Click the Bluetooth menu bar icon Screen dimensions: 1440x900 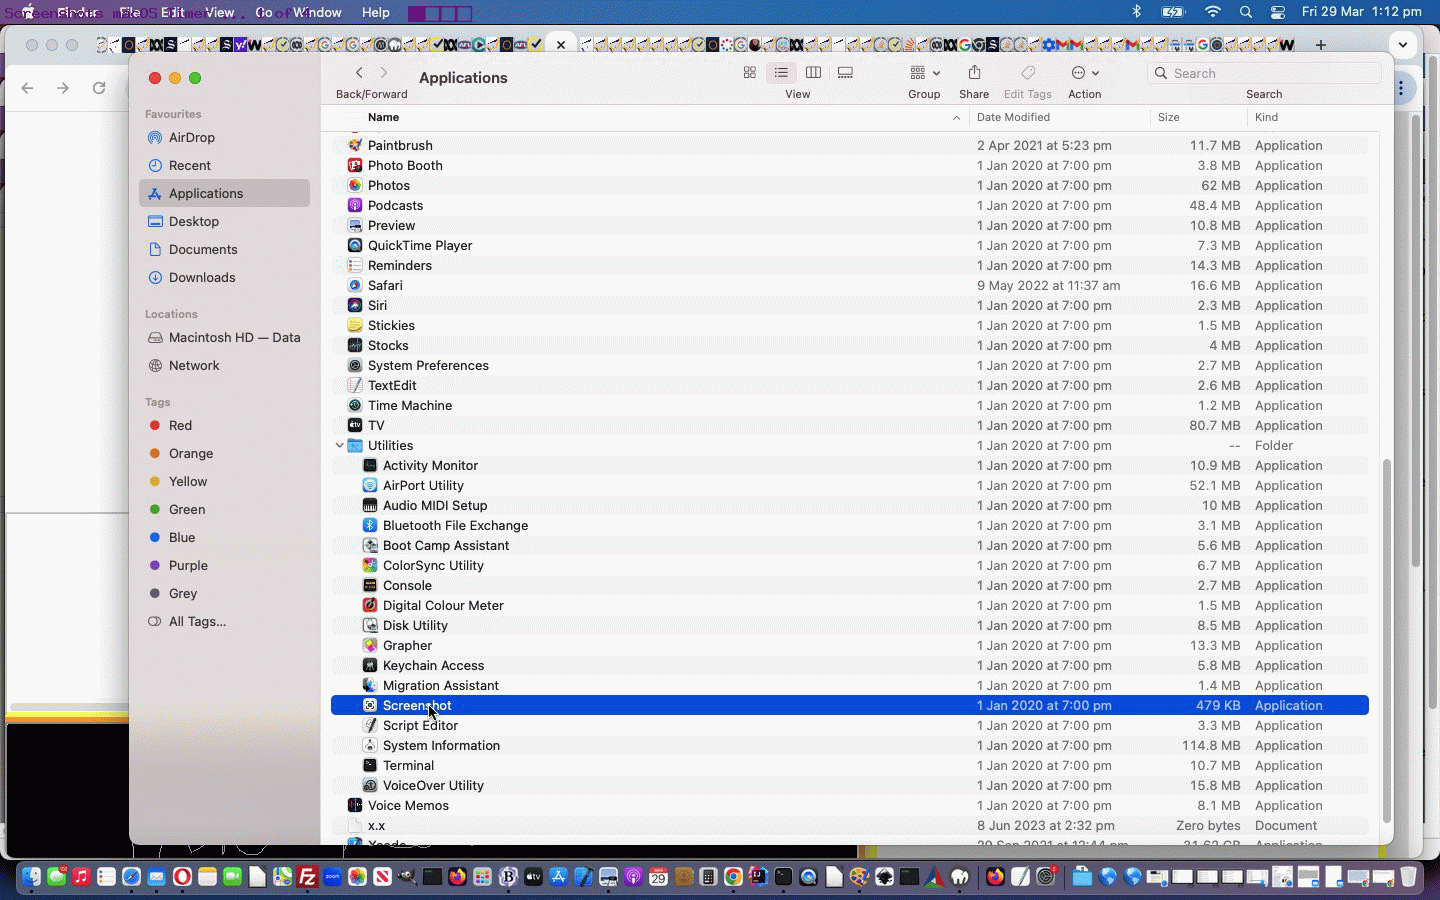[1136, 12]
